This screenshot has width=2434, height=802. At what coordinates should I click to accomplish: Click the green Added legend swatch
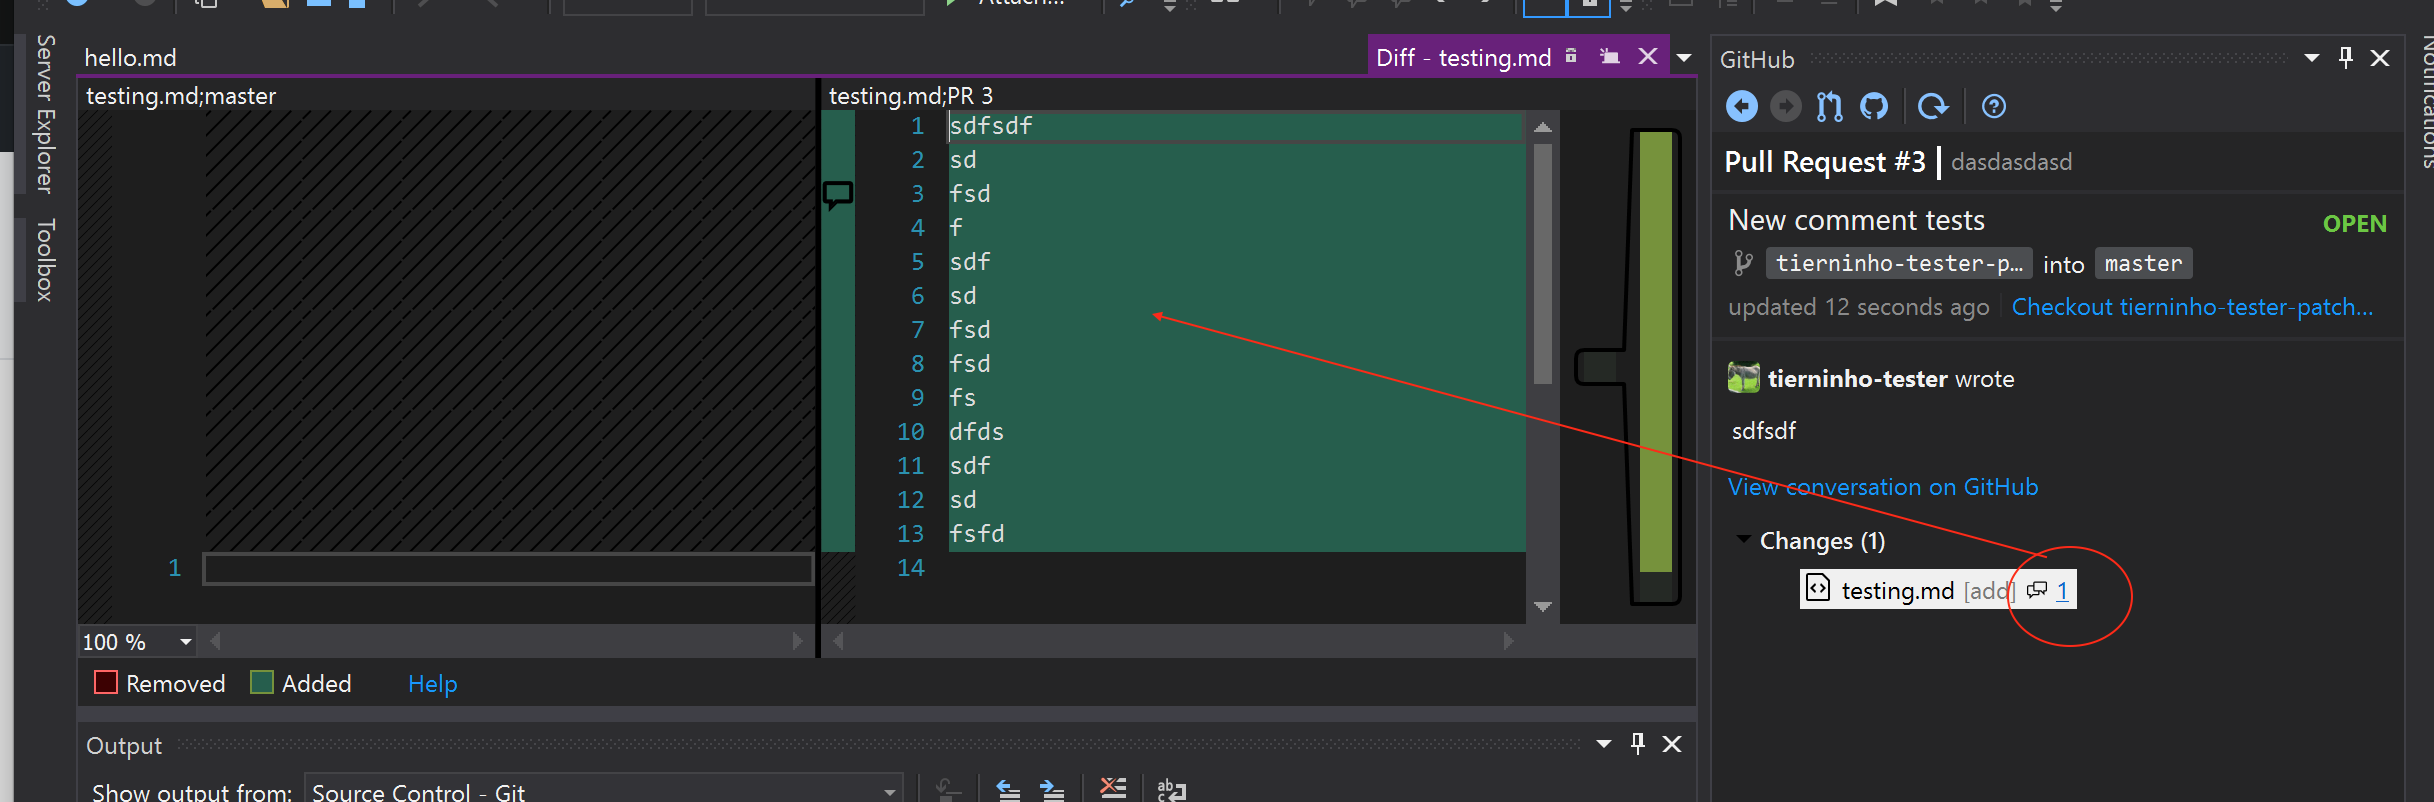click(262, 683)
